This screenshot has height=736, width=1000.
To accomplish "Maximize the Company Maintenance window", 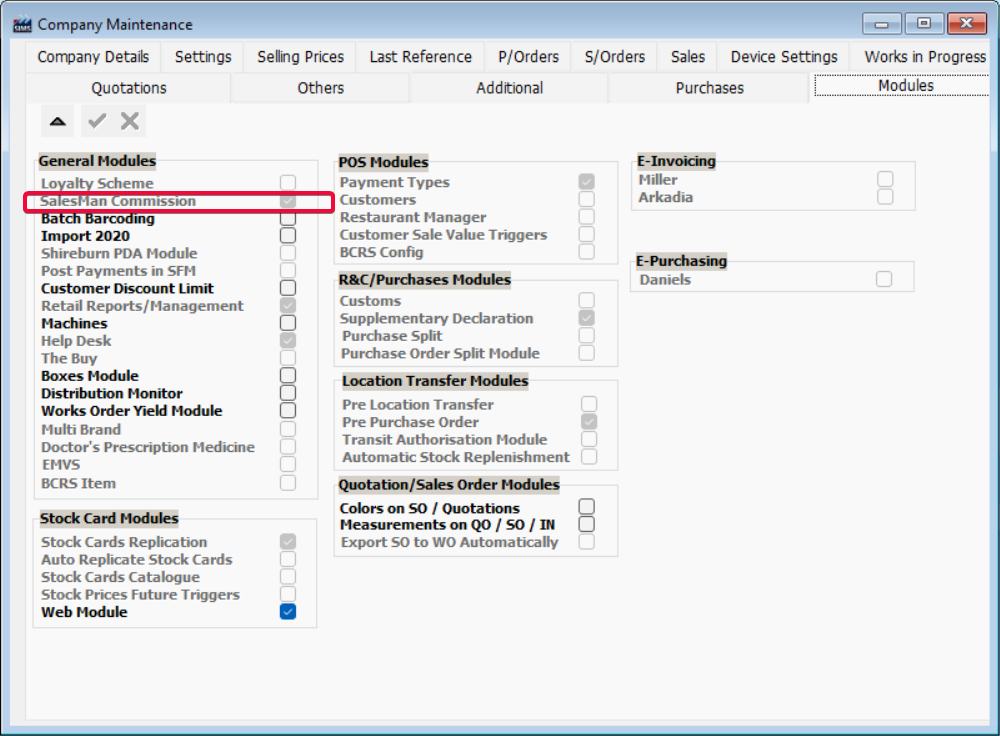I will point(923,24).
